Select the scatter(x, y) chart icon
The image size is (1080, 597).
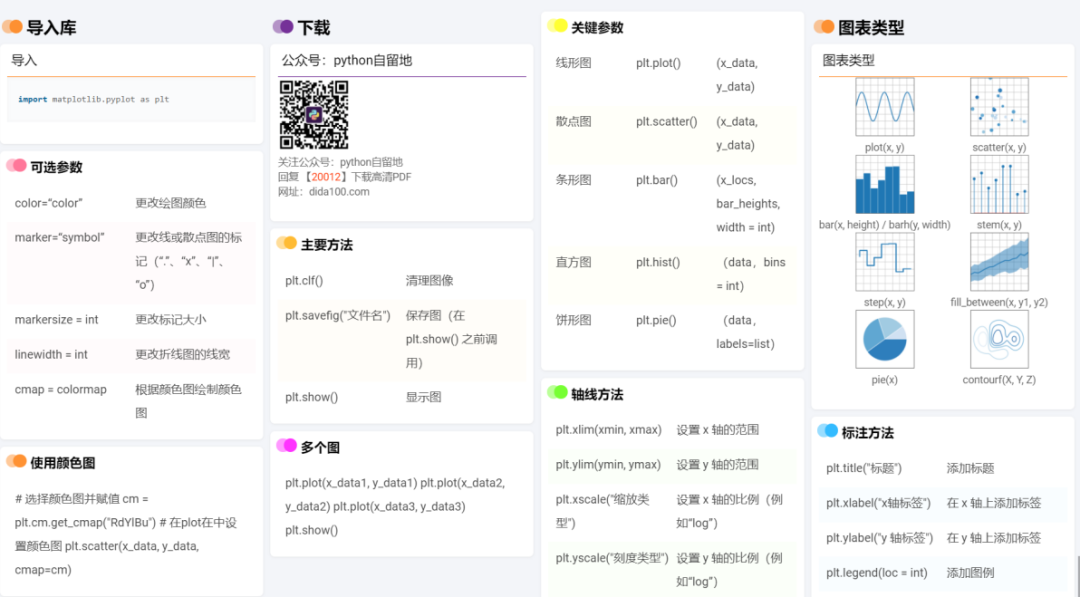(x=998, y=105)
